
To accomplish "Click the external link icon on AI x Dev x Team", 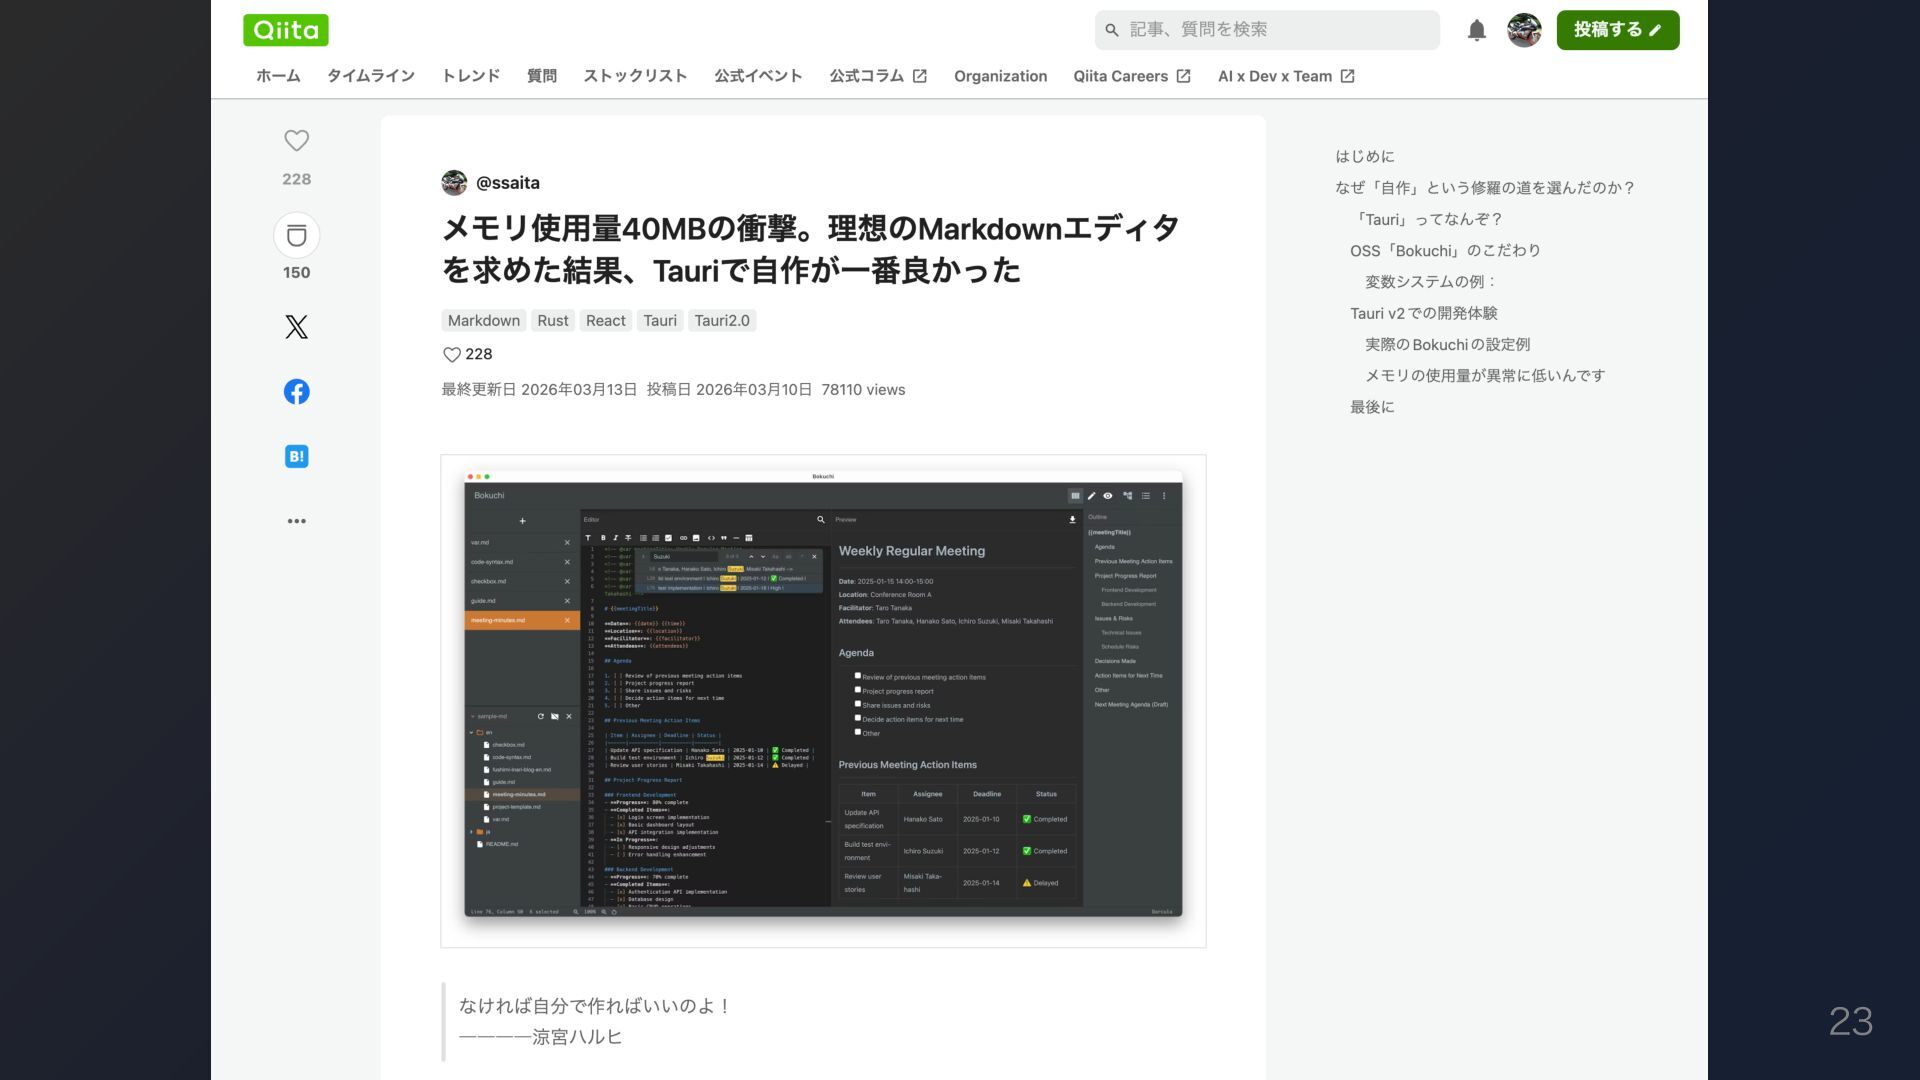I will [1347, 76].
